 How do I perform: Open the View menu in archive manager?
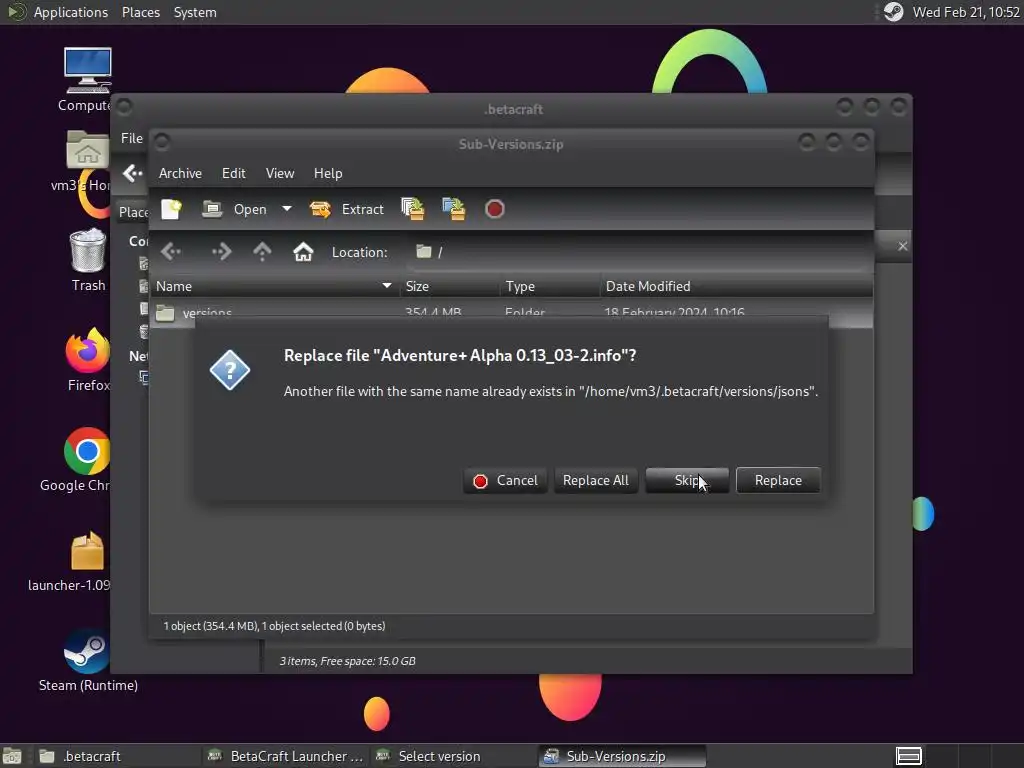tap(280, 173)
